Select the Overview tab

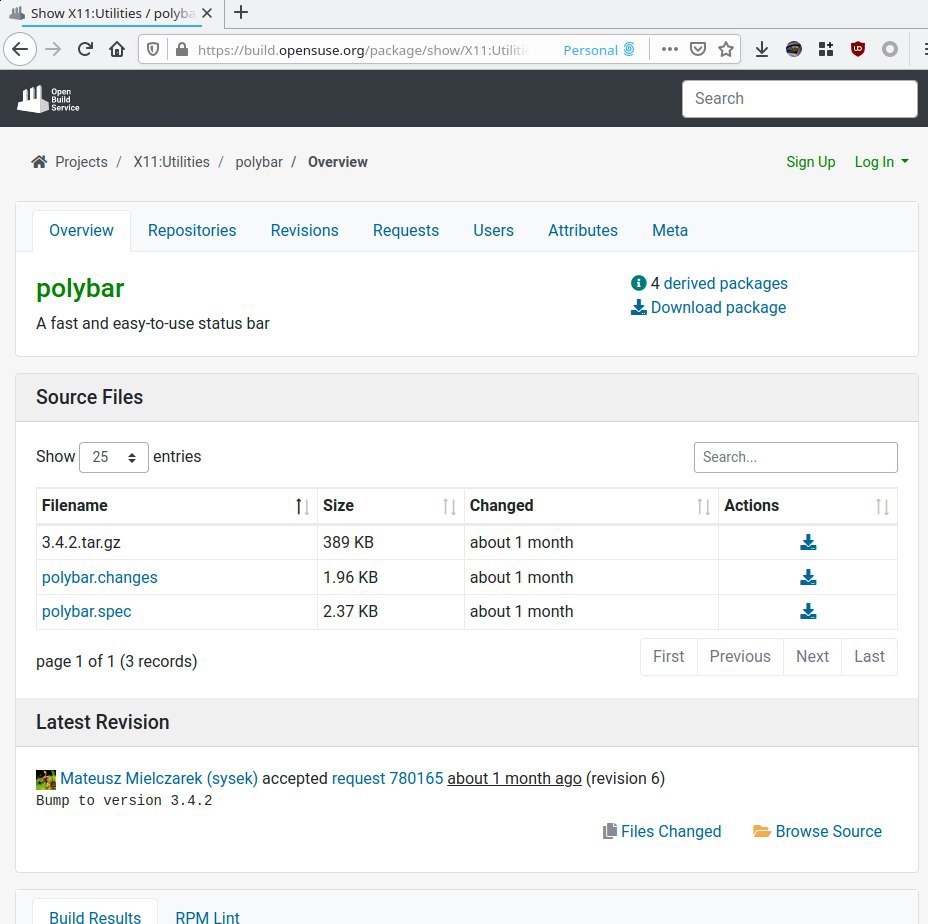click(x=81, y=230)
